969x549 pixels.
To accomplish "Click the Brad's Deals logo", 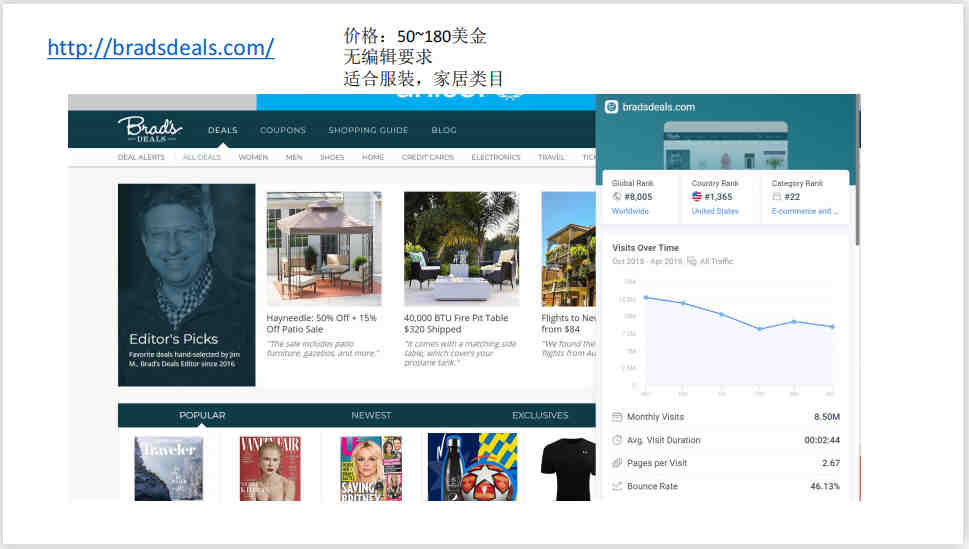I will click(150, 129).
